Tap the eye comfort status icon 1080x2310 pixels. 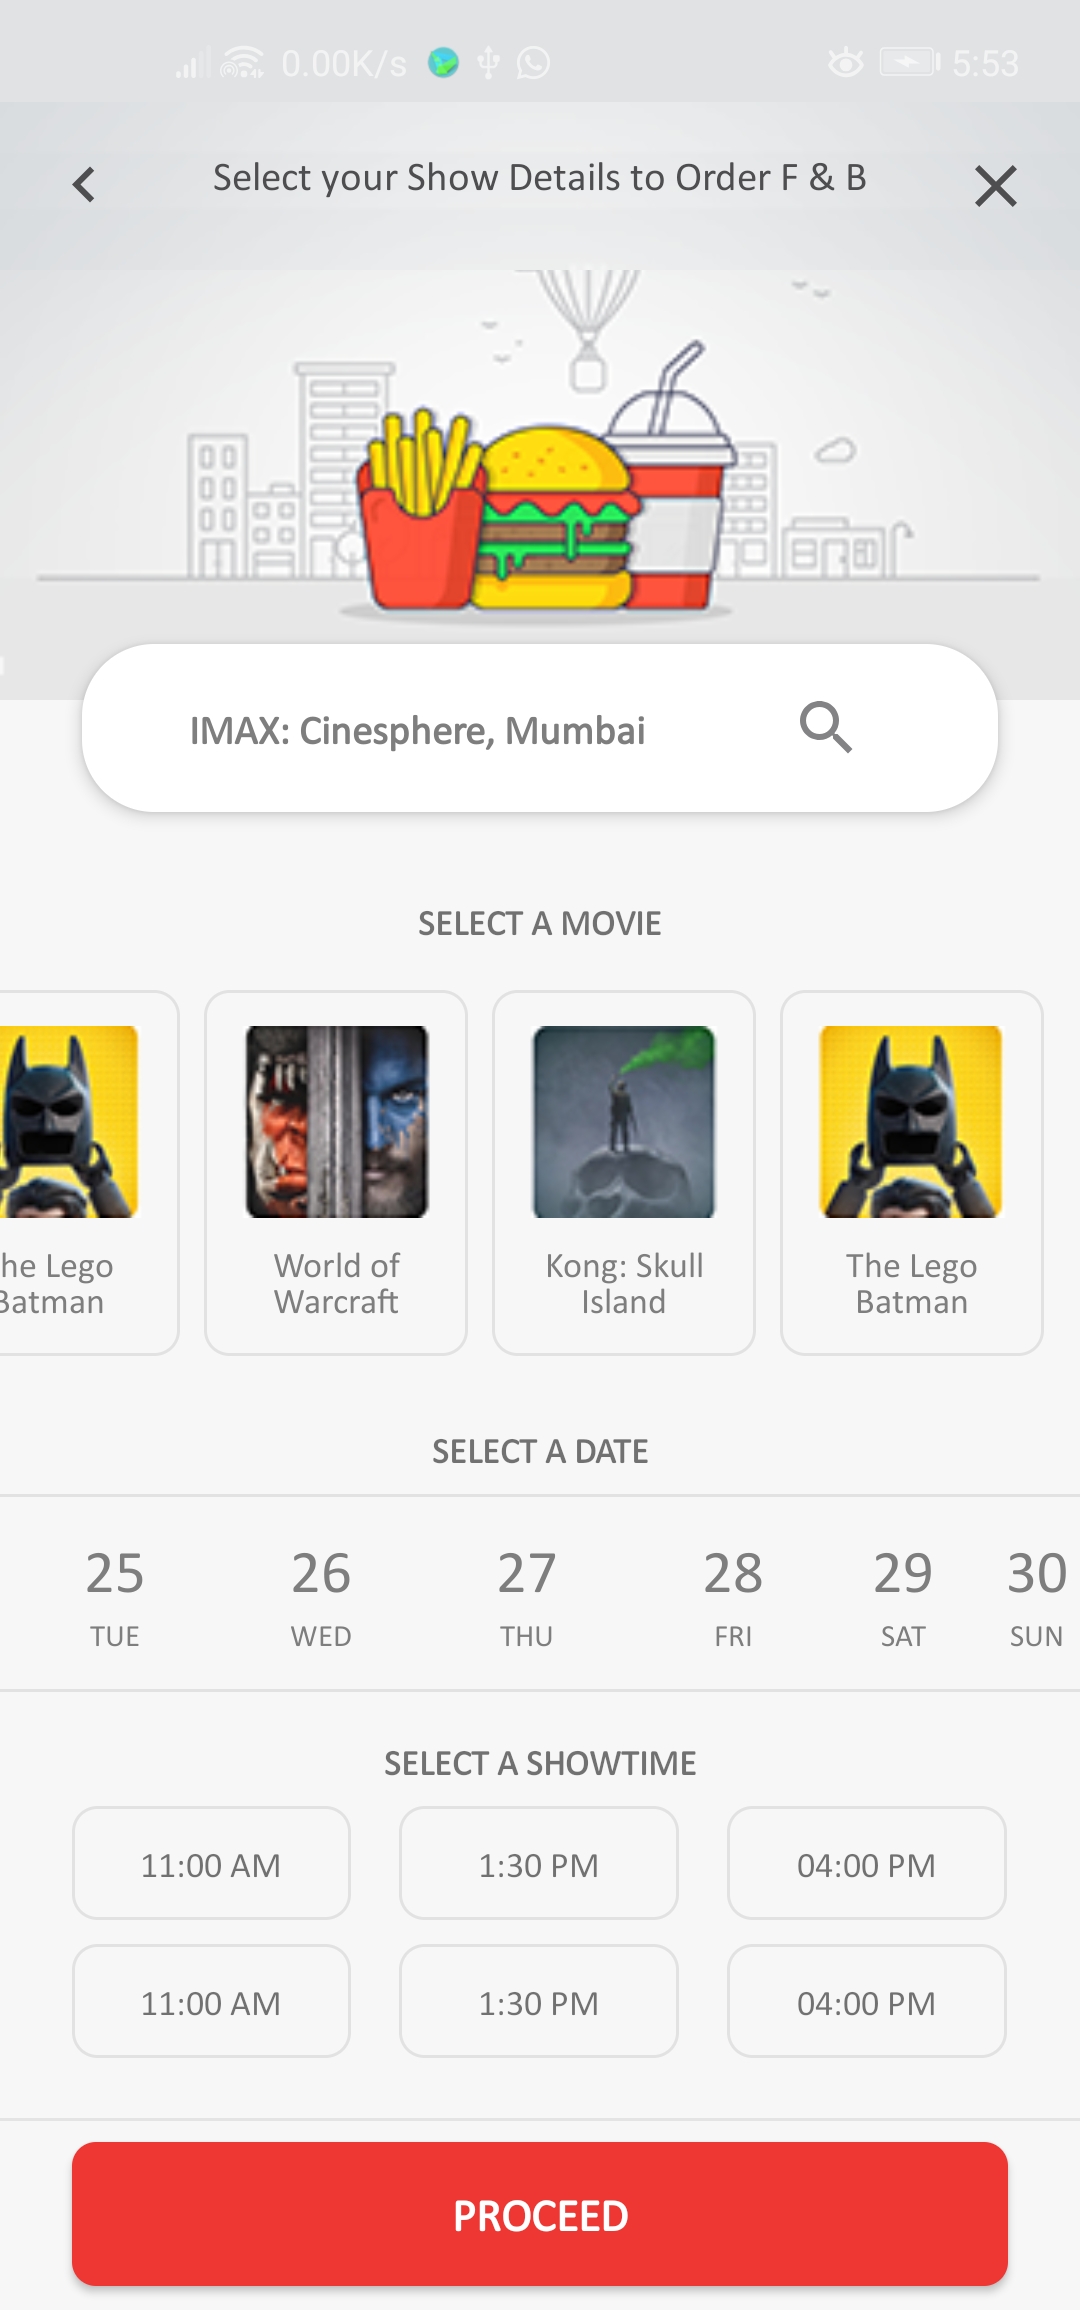(846, 63)
